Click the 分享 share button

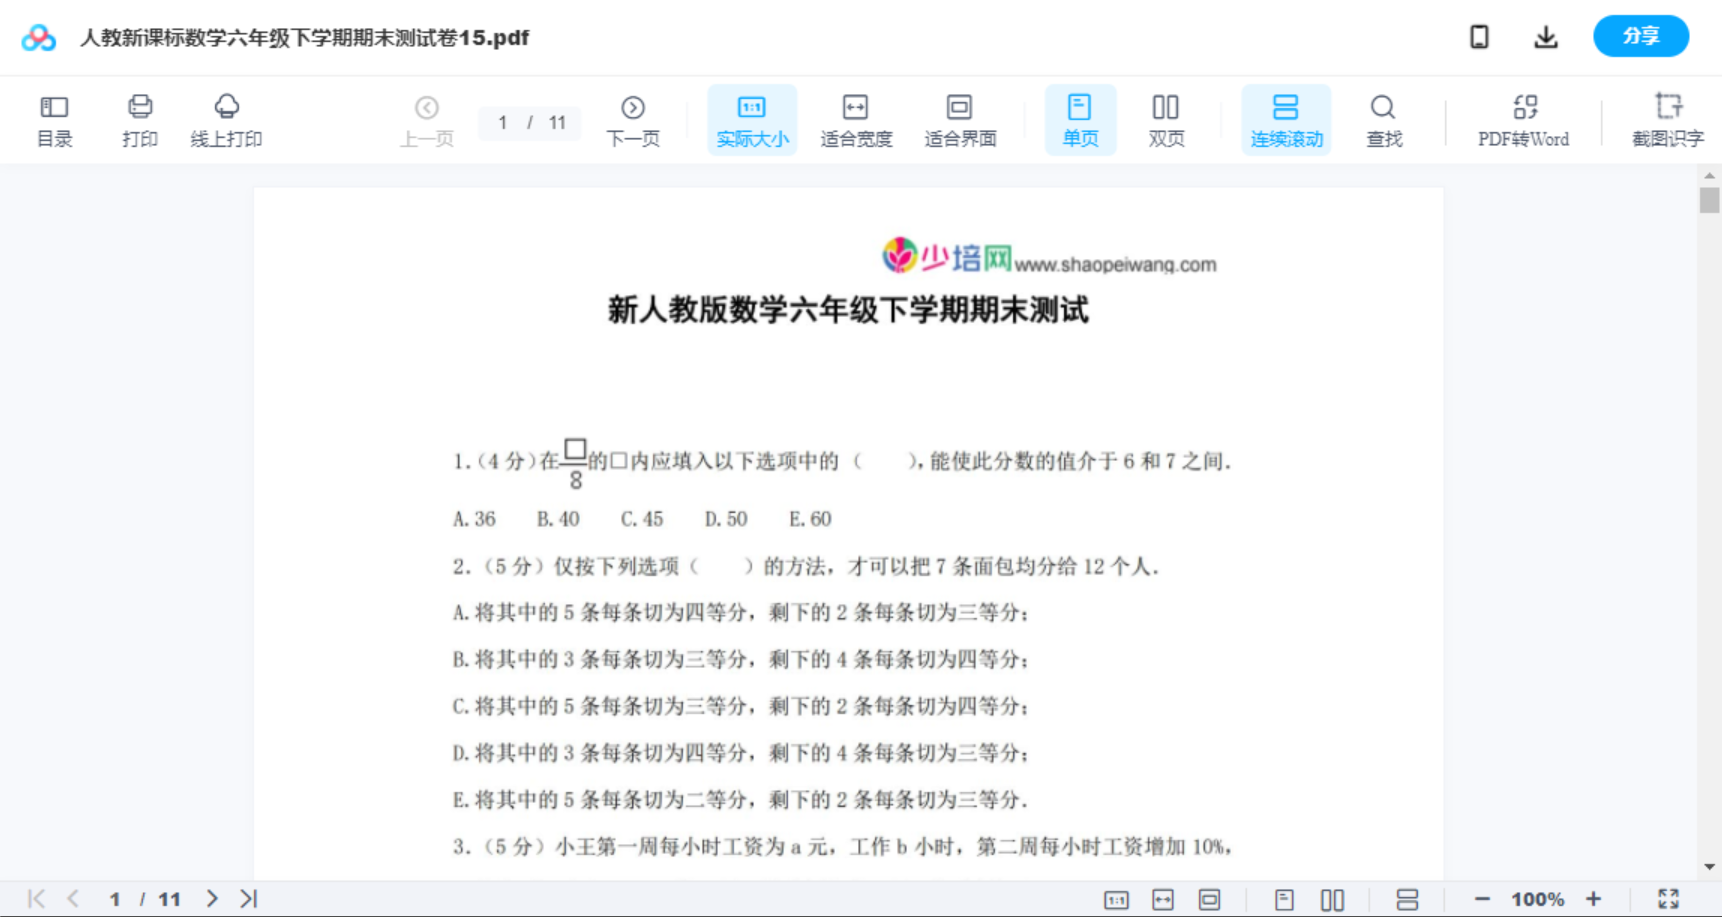pyautogui.click(x=1640, y=36)
